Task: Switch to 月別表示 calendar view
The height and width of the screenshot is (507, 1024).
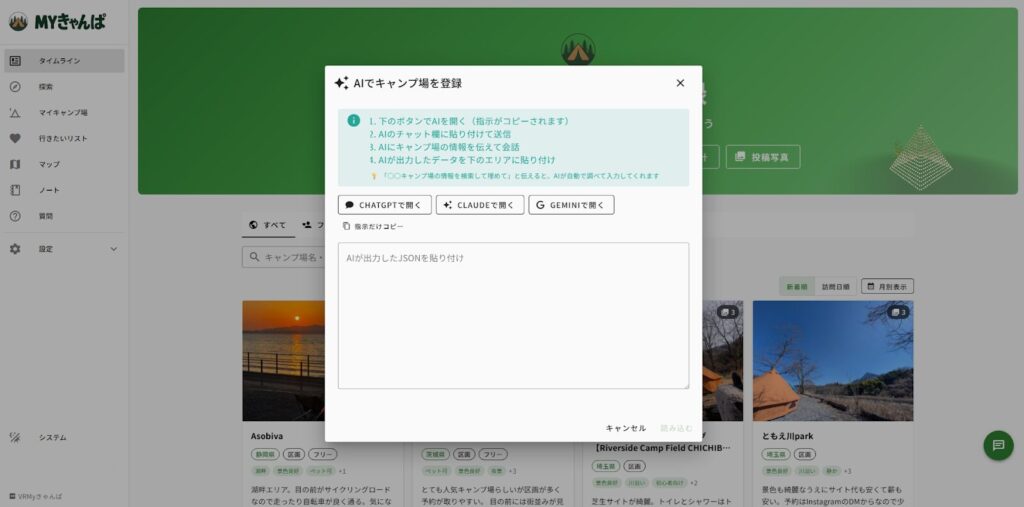Action: point(887,287)
